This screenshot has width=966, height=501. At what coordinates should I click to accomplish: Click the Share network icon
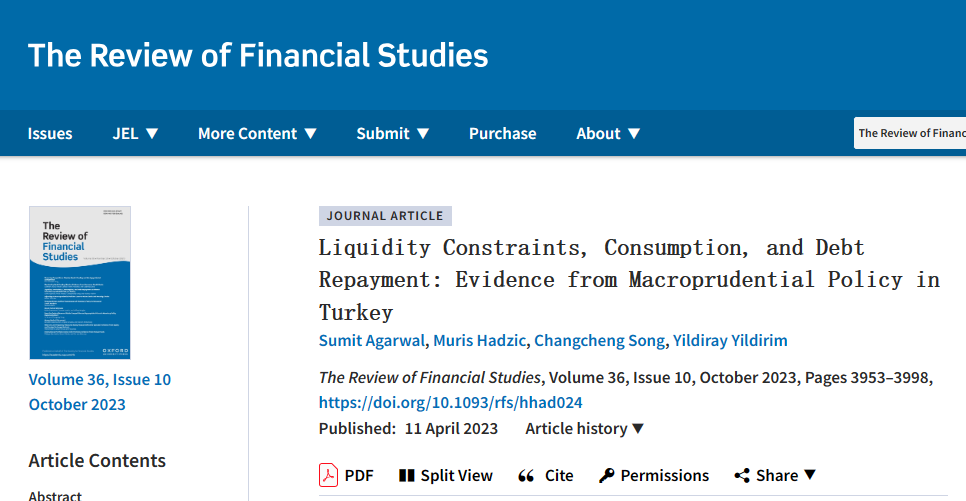742,476
